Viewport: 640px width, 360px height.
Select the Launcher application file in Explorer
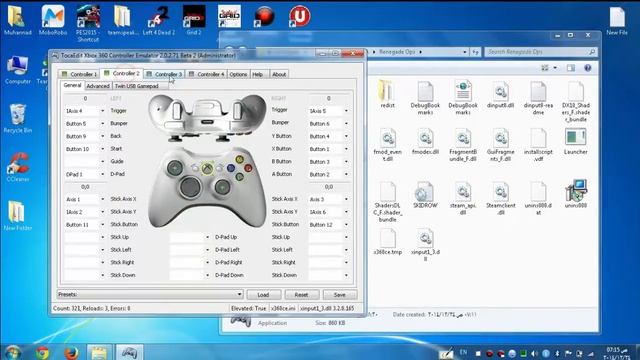[576, 141]
